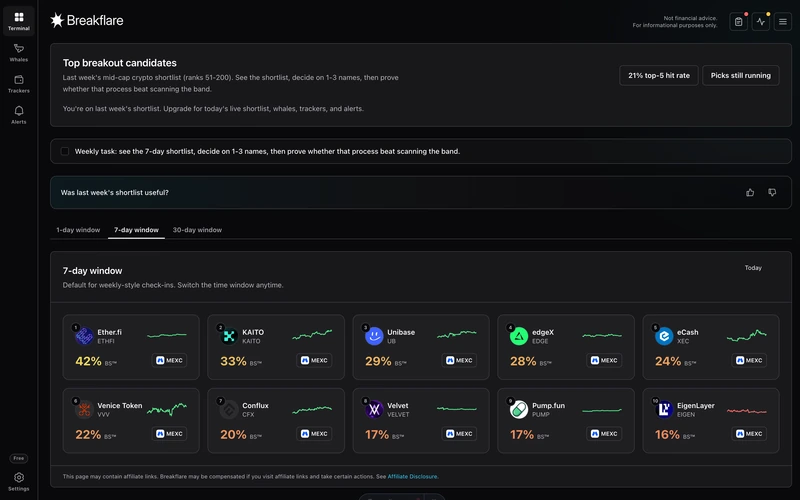Open MEXC button on Ether.fi card
This screenshot has height=500, width=800.
coord(169,360)
